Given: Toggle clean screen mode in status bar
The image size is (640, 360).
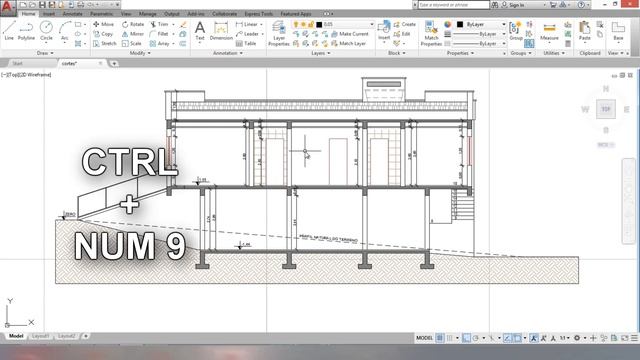Looking at the screenshot, I should coord(625,338).
